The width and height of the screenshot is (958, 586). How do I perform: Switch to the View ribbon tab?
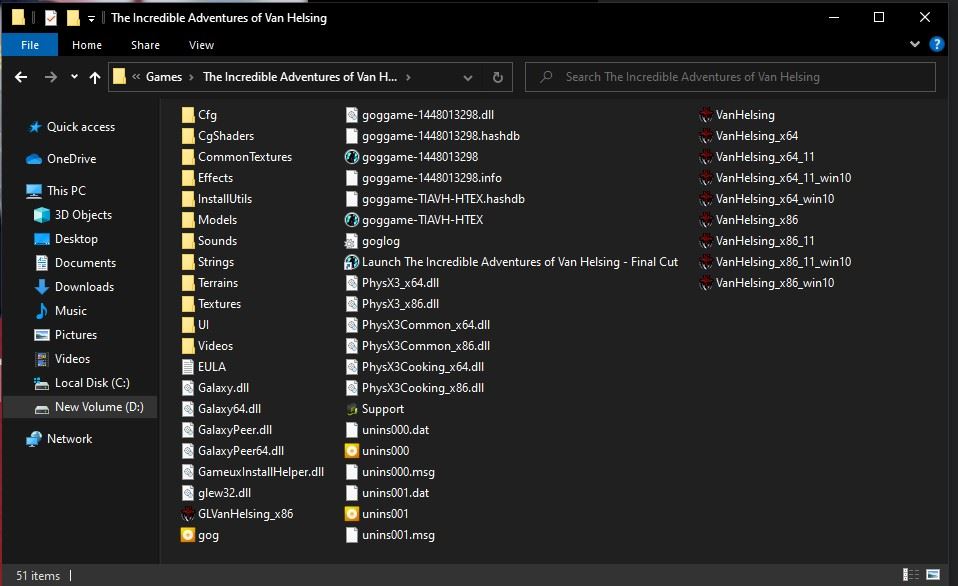pos(201,45)
